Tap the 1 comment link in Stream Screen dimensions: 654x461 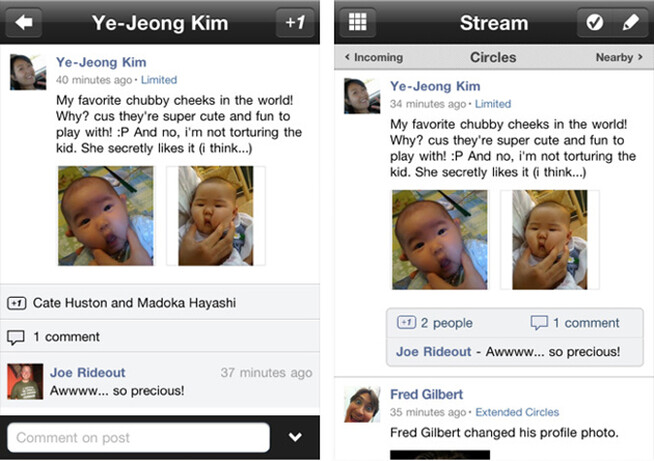(586, 323)
